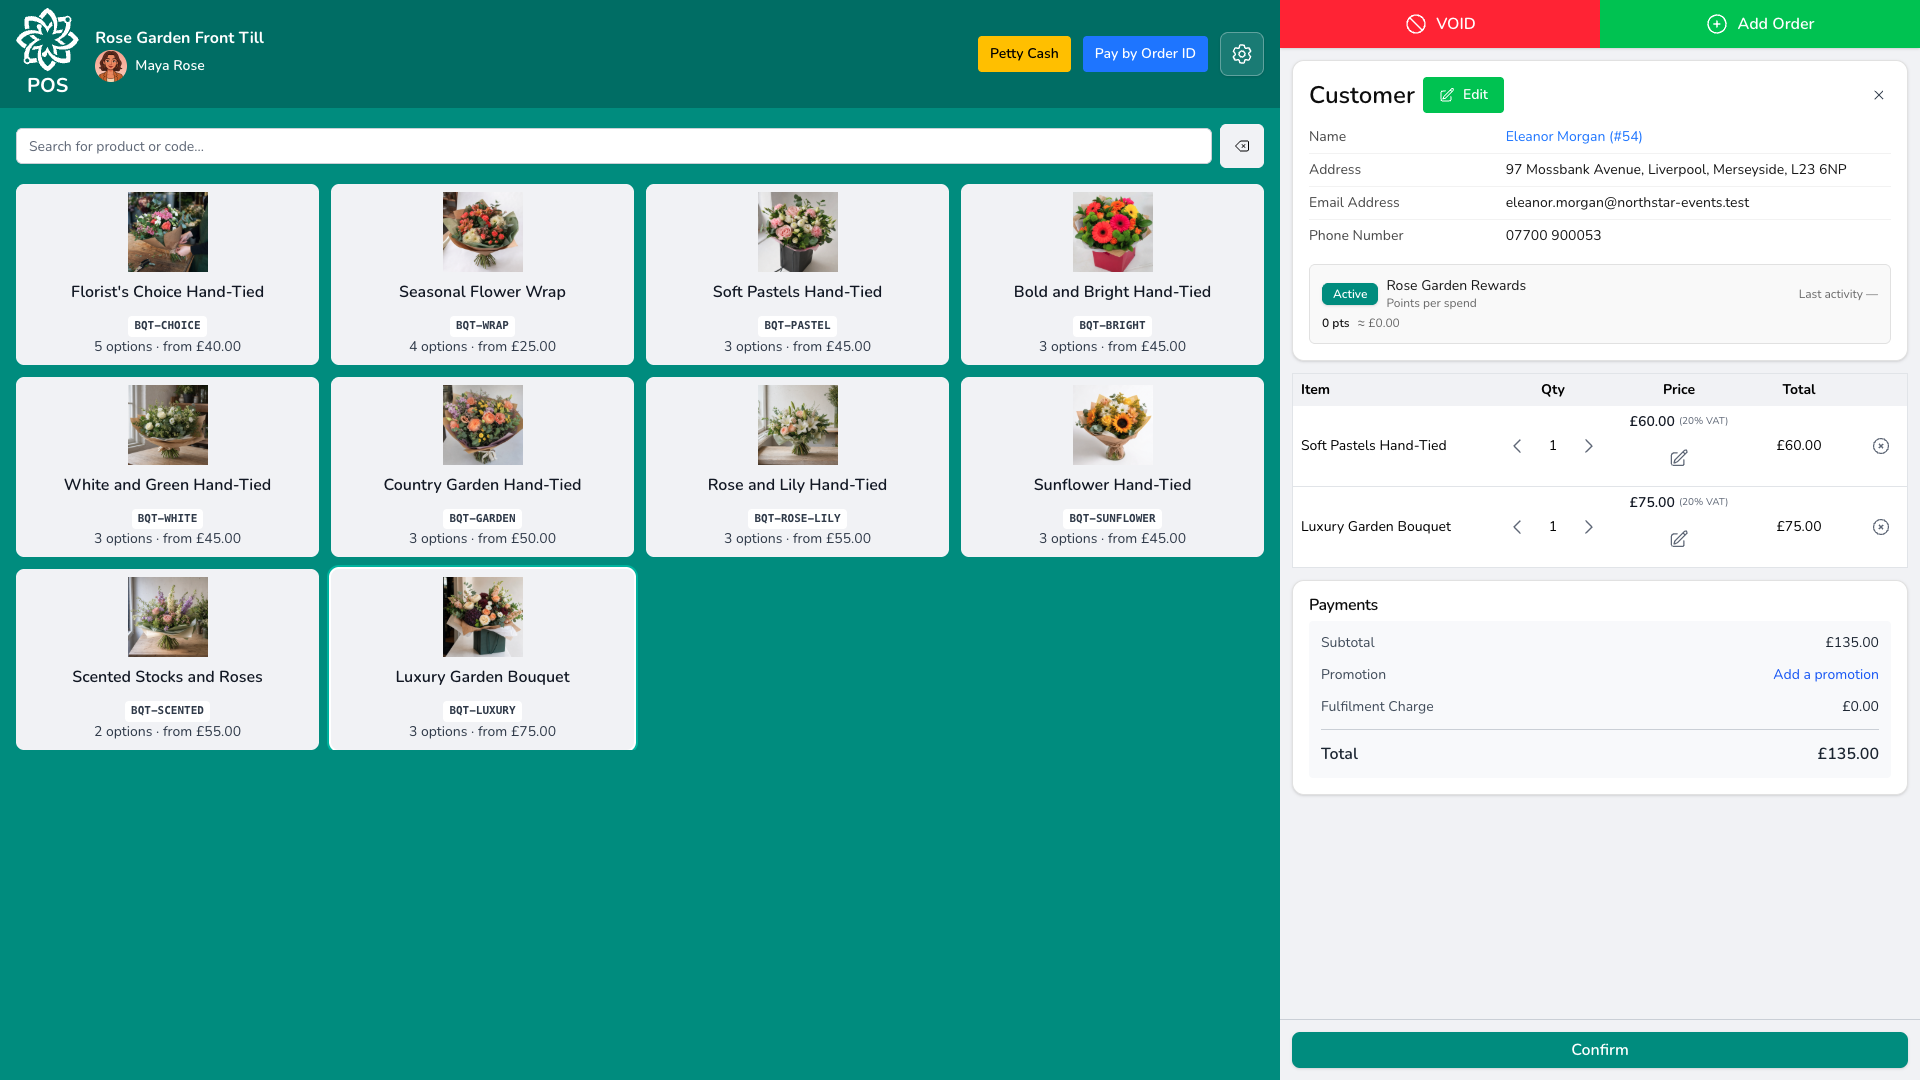
Task: Select Sunflower Hand-Tied product photo
Action: [x=1113, y=425]
